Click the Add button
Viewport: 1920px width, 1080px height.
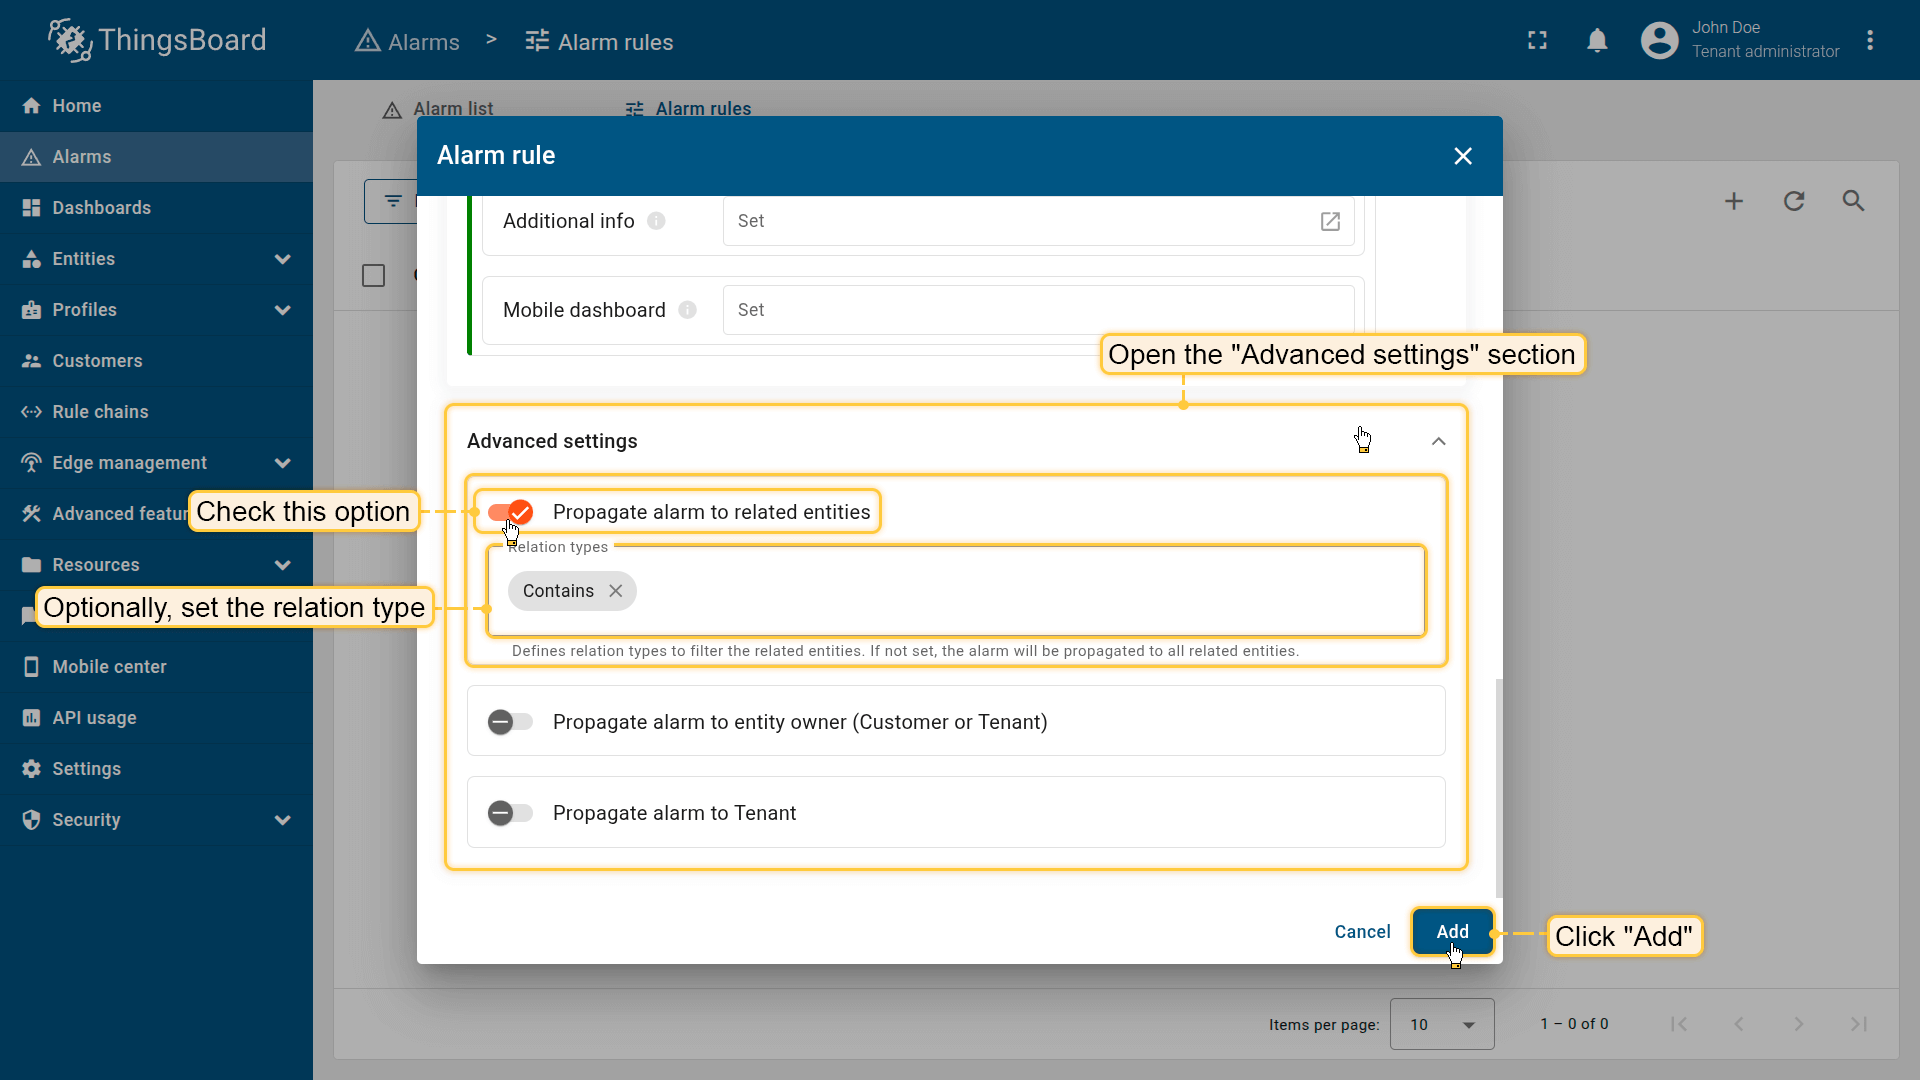(x=1452, y=932)
